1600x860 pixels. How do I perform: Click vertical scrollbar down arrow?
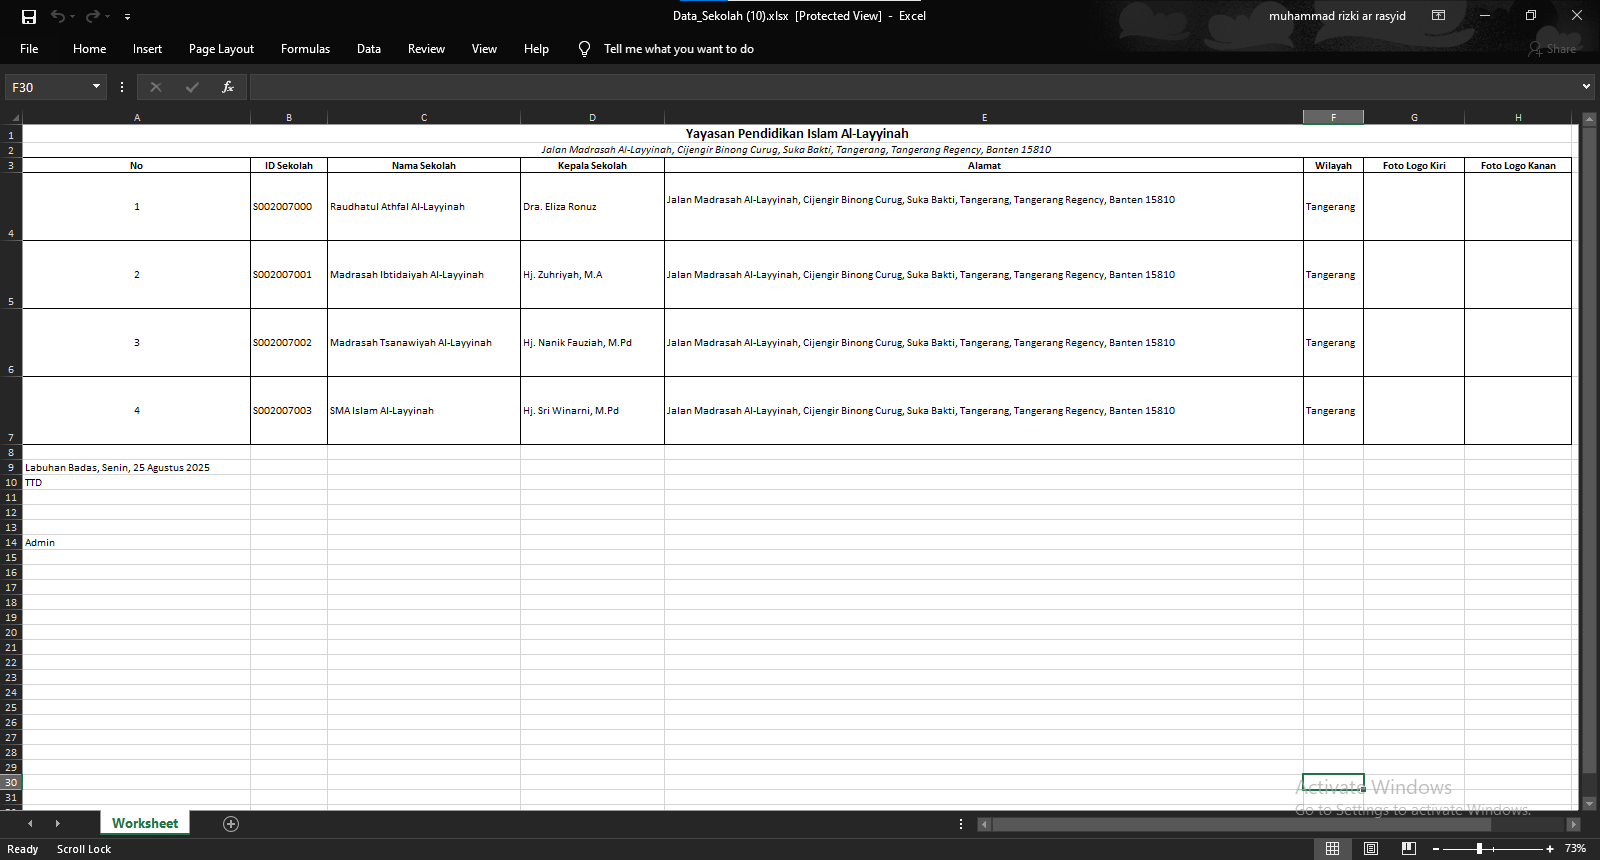tap(1590, 803)
